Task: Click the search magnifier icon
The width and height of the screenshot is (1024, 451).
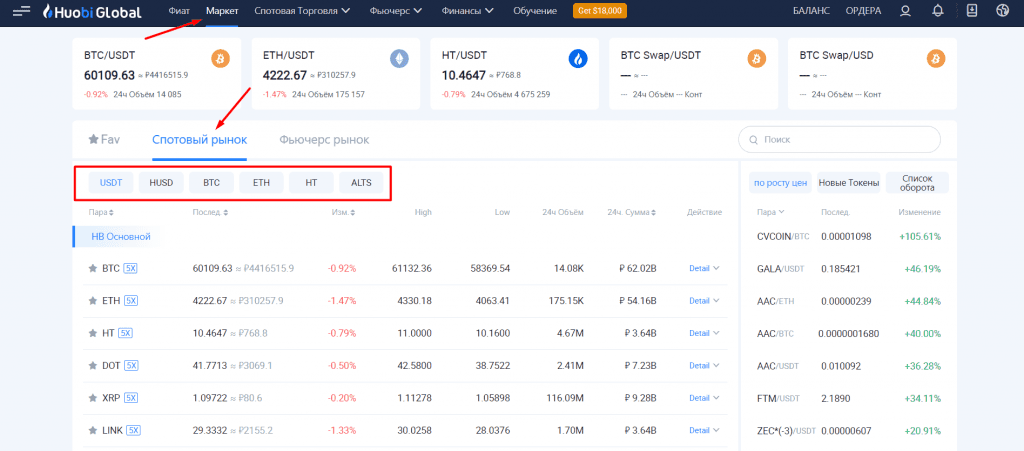Action: (x=754, y=140)
